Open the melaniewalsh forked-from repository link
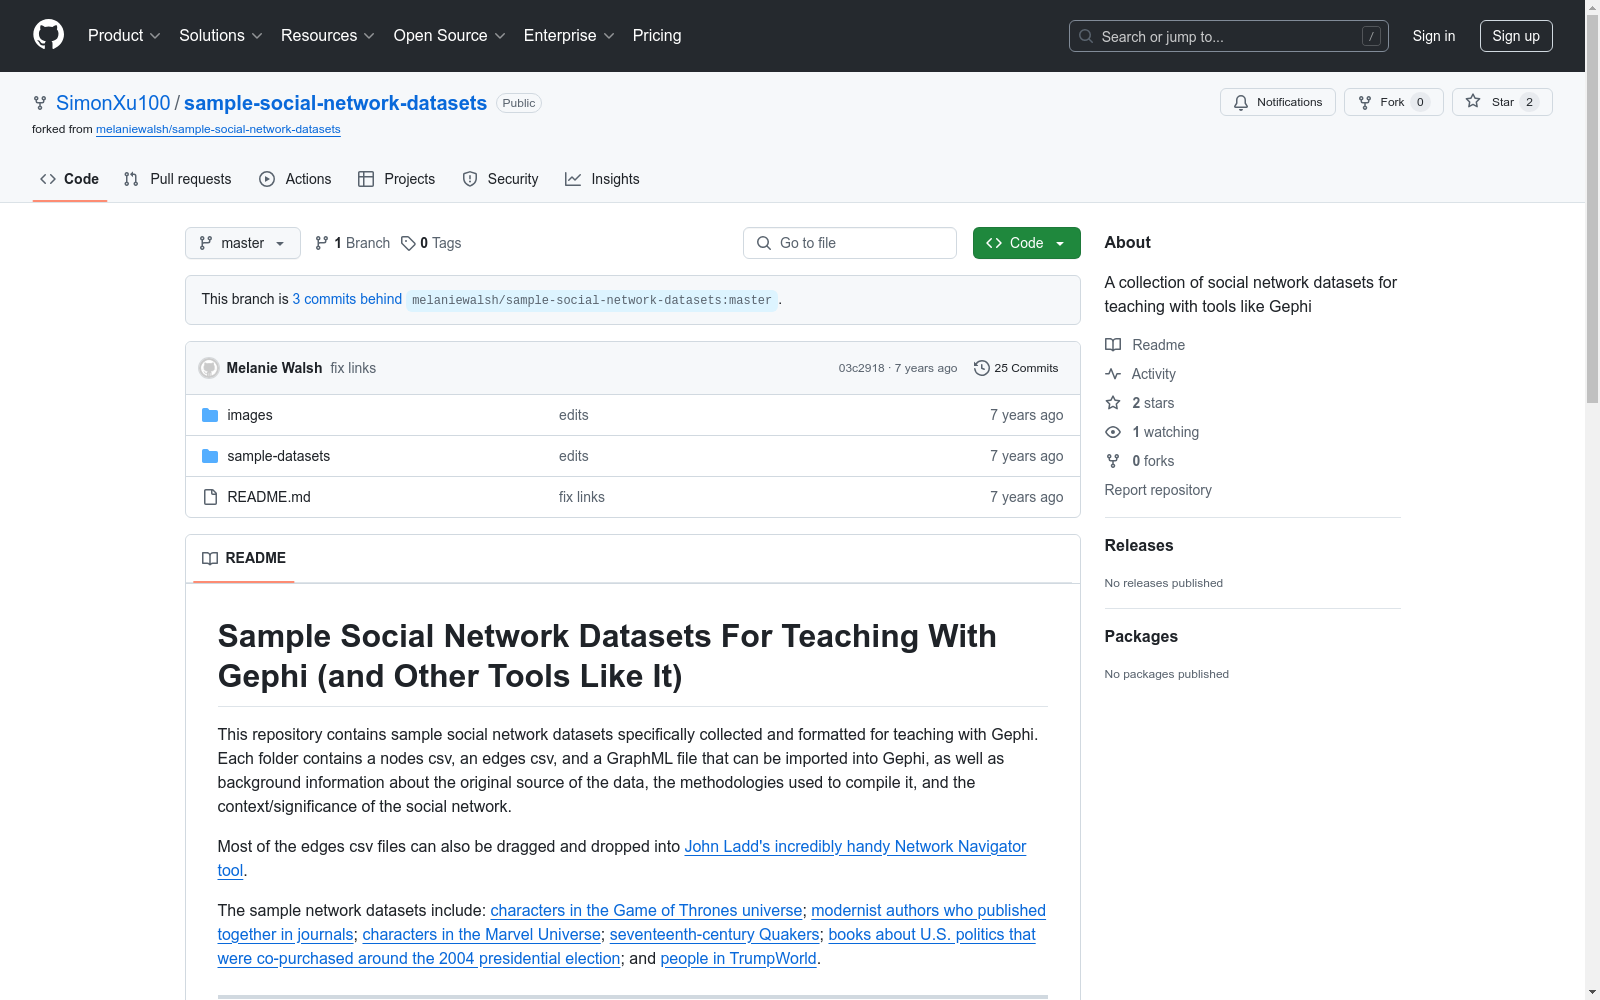 point(218,129)
